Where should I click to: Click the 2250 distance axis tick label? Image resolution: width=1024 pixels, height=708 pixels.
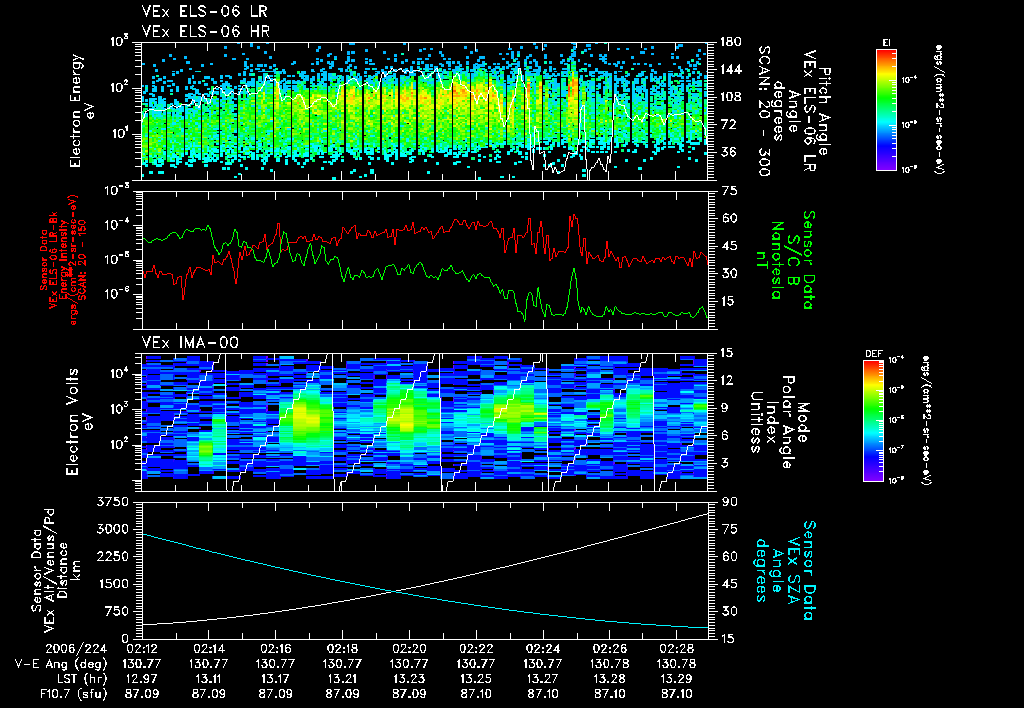coord(113,556)
